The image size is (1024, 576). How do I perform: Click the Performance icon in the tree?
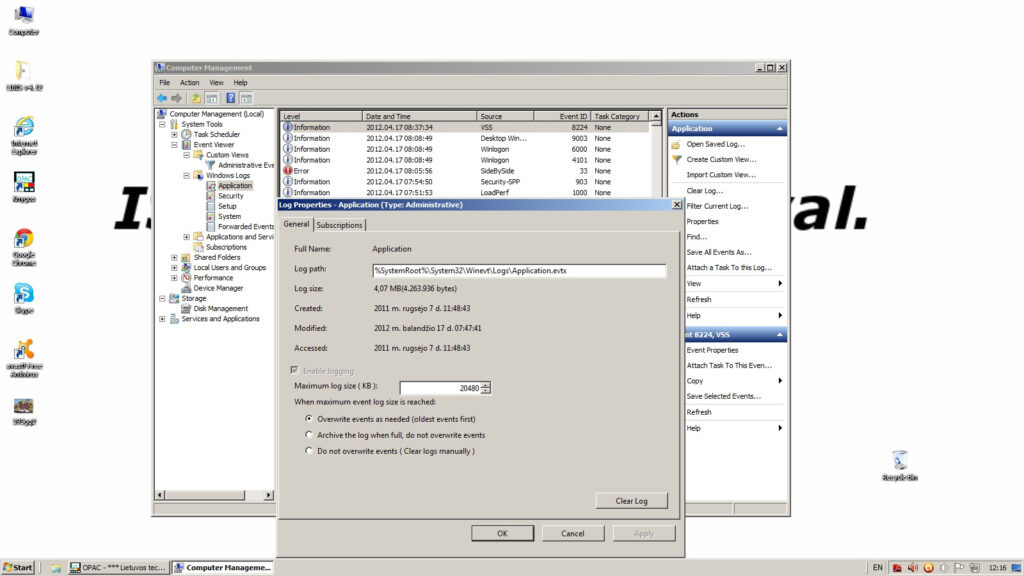pos(186,278)
